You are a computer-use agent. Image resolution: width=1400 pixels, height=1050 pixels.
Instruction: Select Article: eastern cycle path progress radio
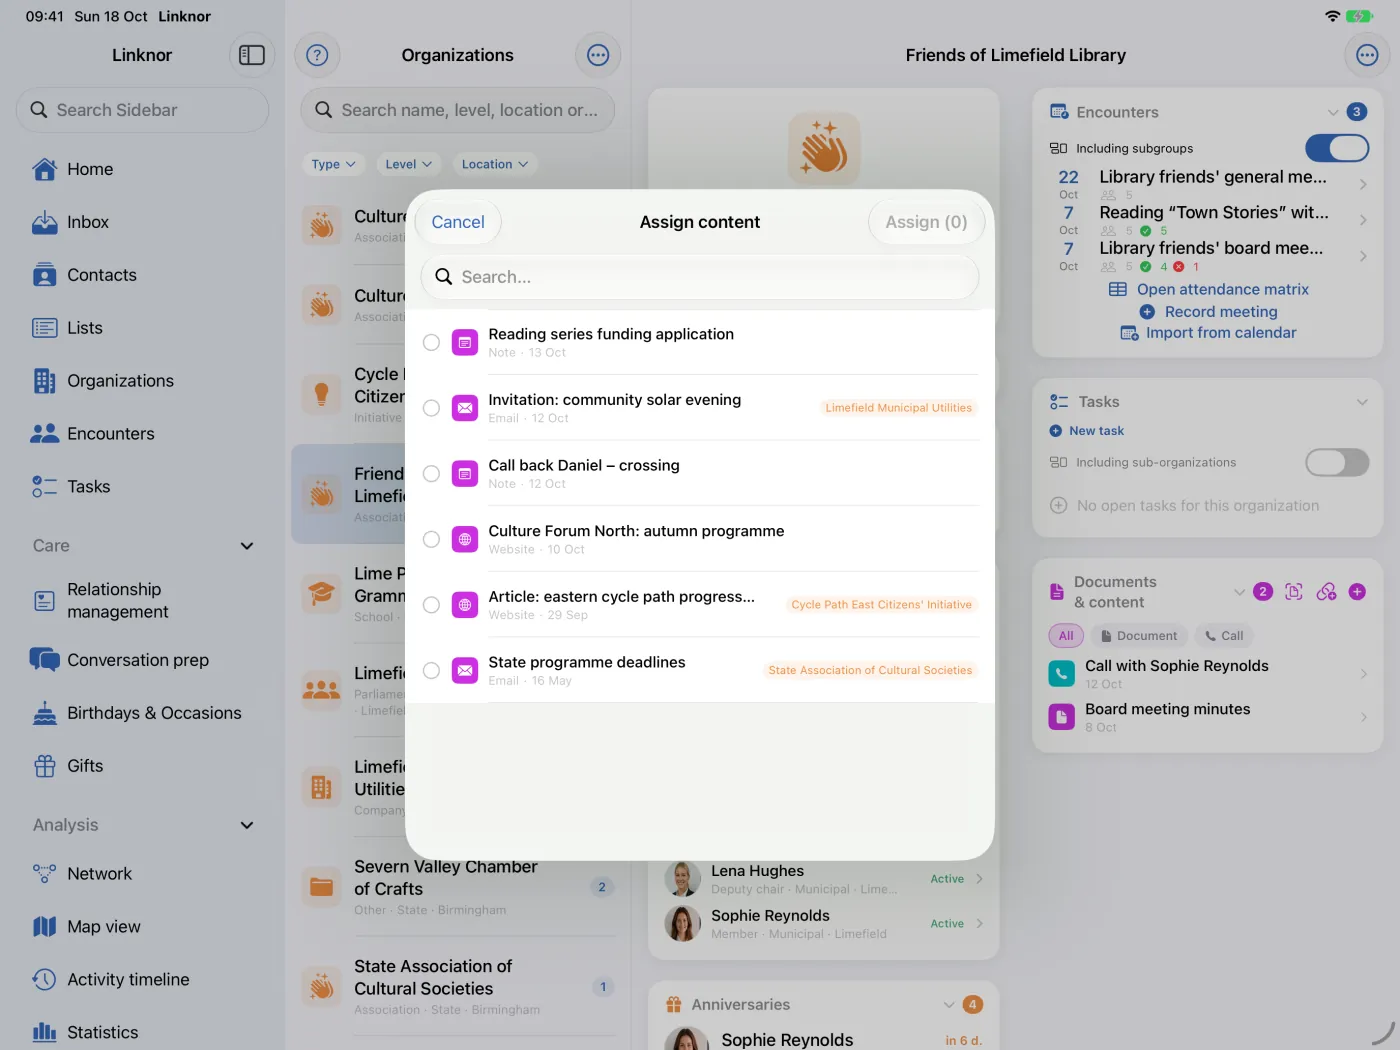coord(431,605)
